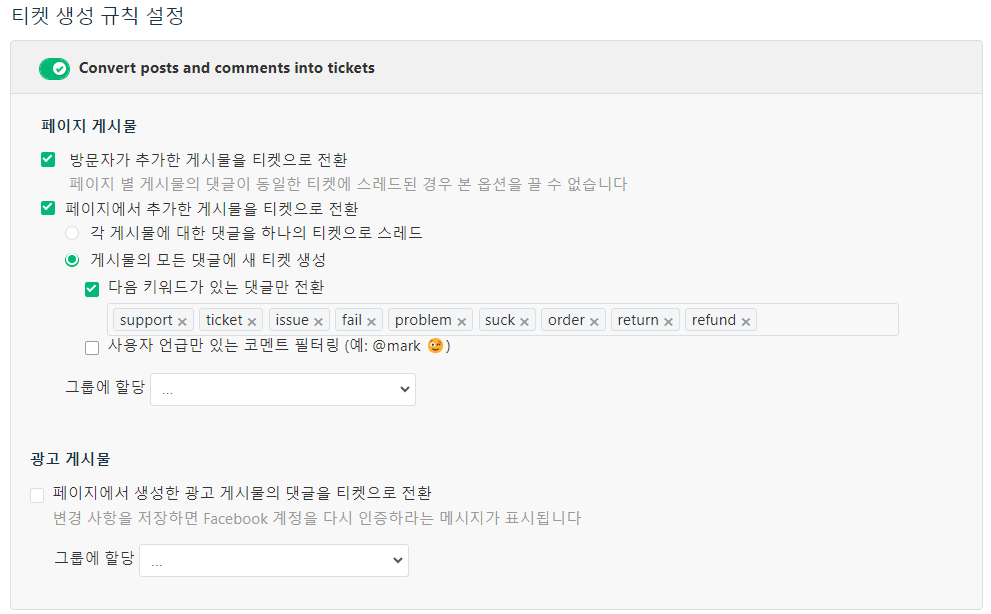991x614 pixels.
Task: Delete the 'refund' keyword tag
Action: (746, 322)
